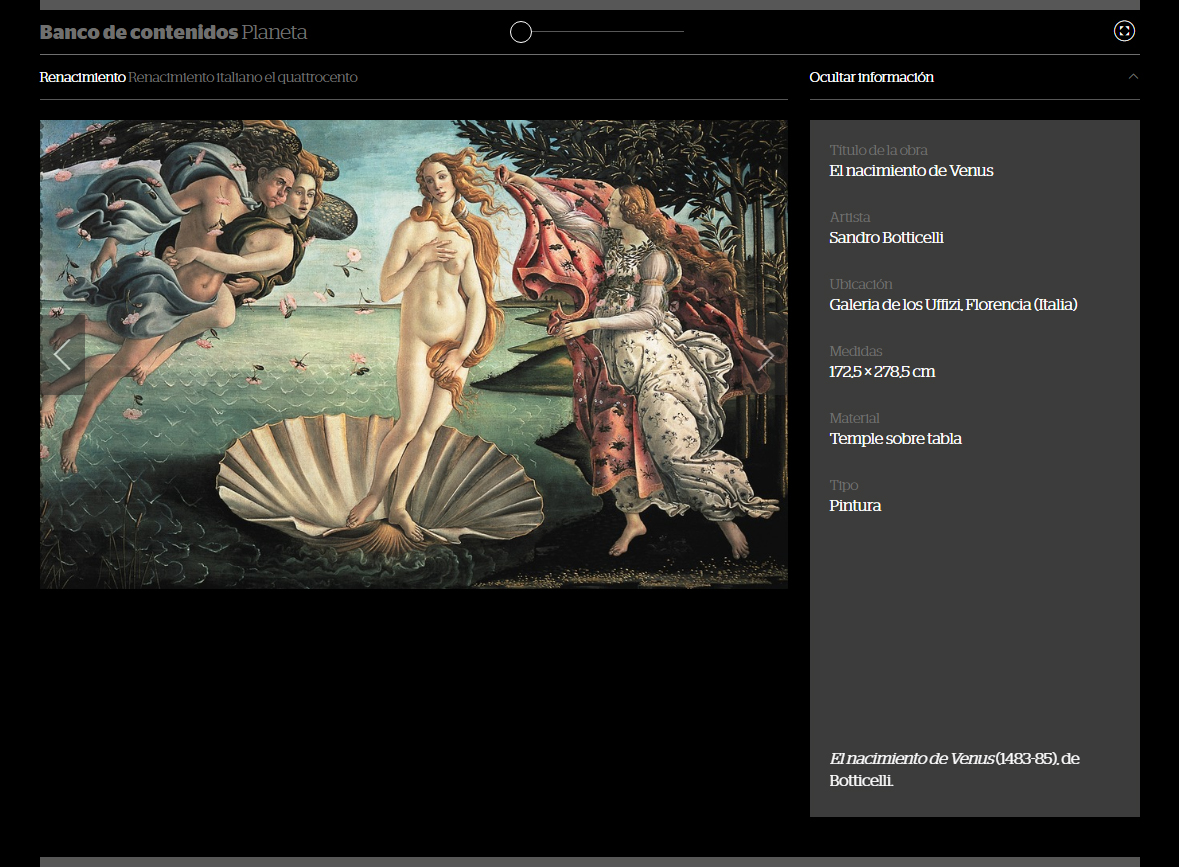Open the "Banco de contenidos Planeta" home logo

(173, 32)
